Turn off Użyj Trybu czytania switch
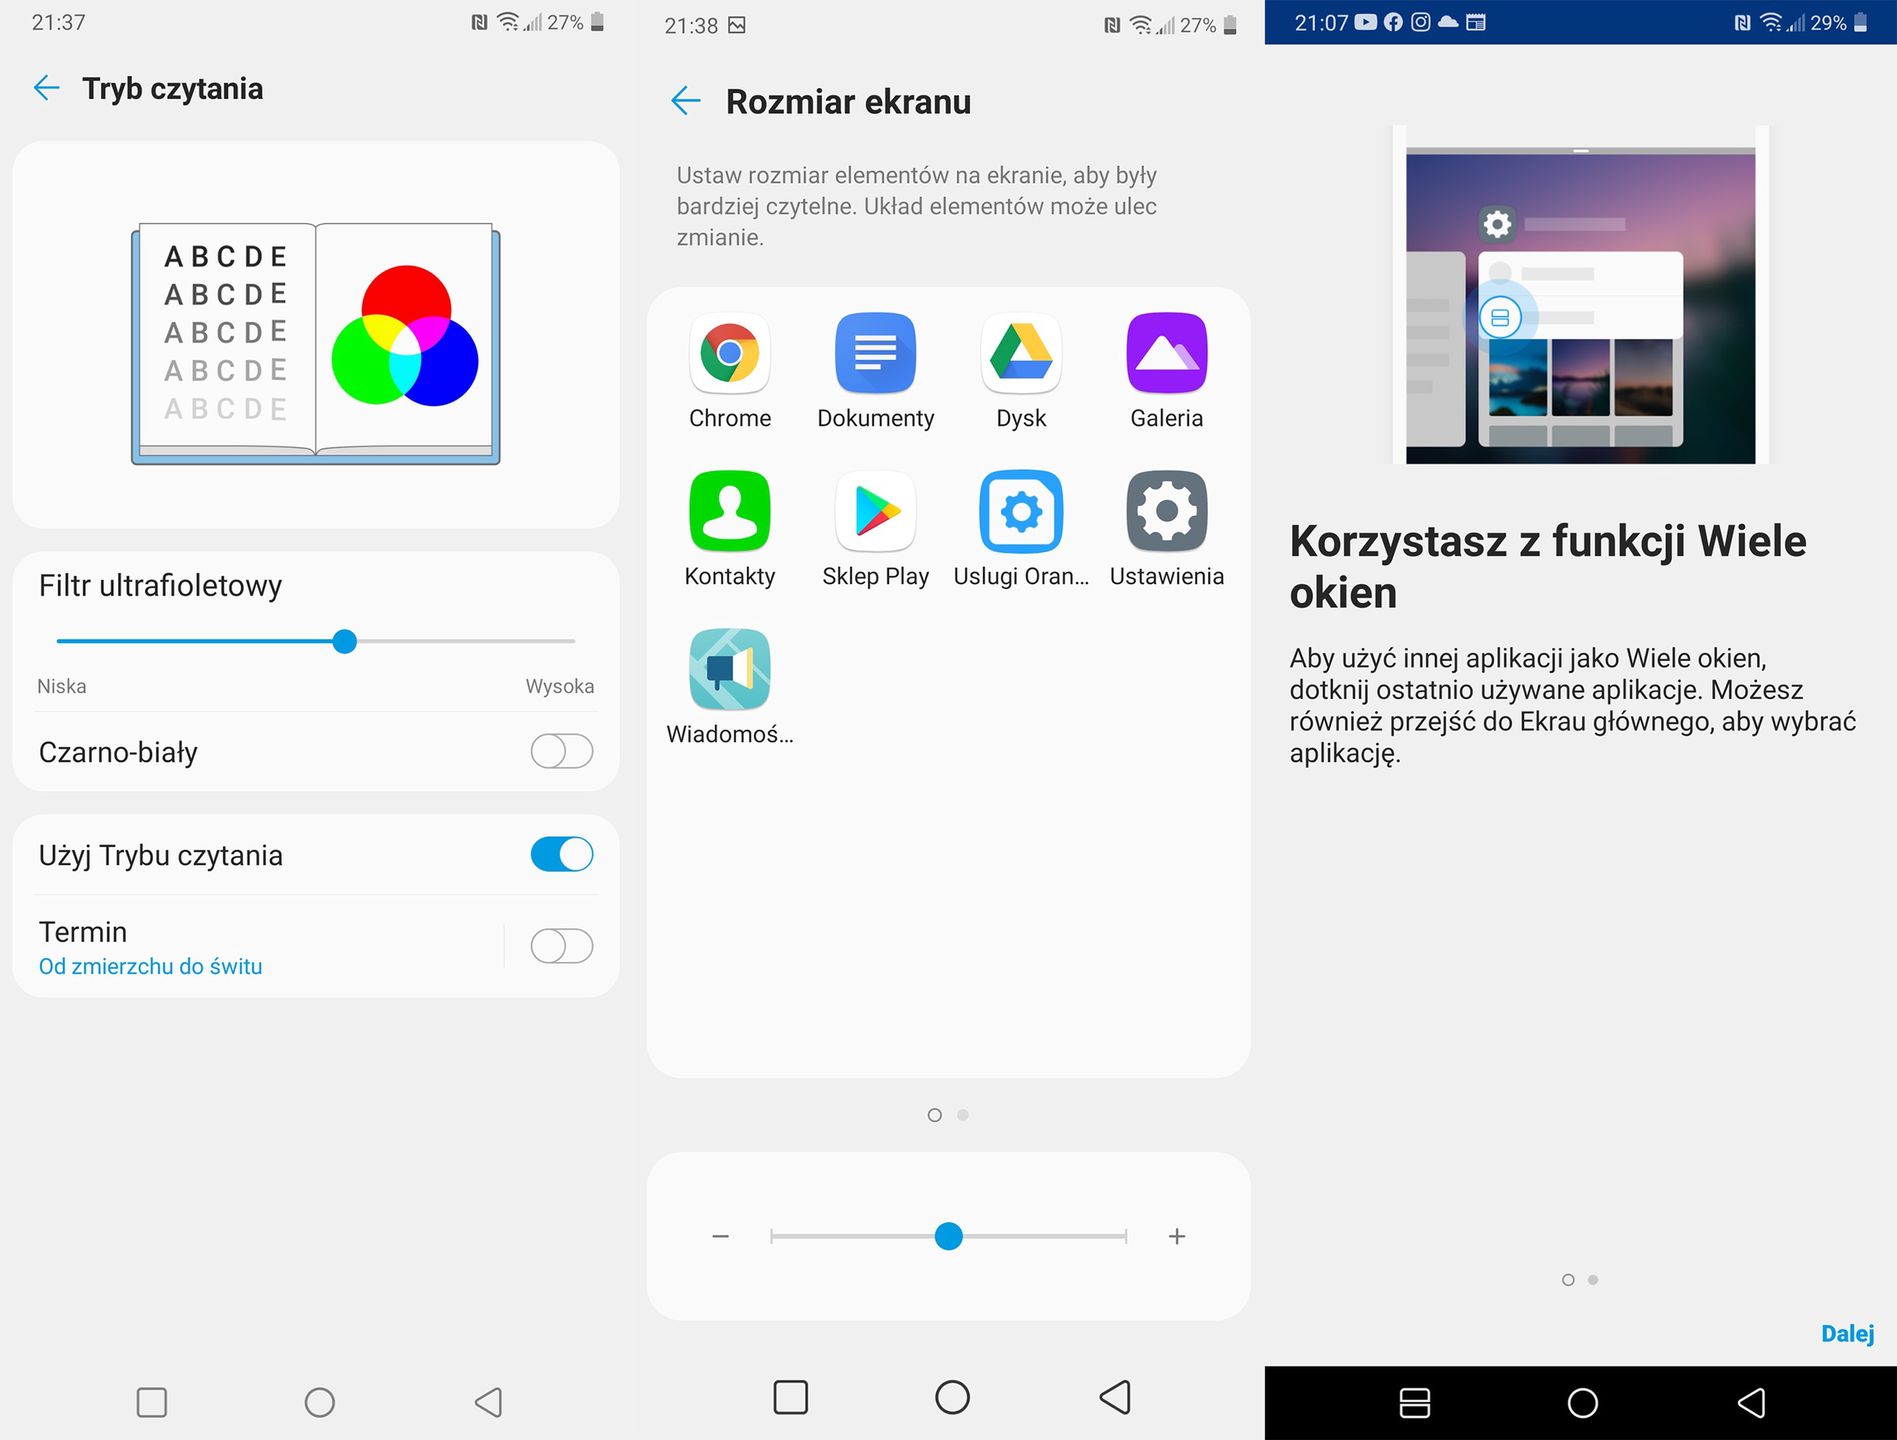The image size is (1897, 1440). [562, 855]
